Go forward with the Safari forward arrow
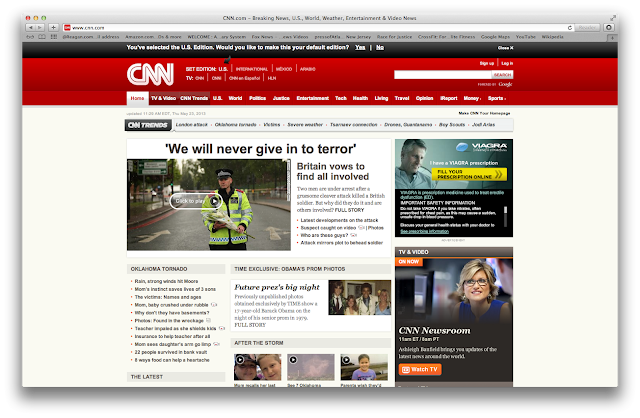This screenshot has width=640, height=418. click(x=40, y=27)
